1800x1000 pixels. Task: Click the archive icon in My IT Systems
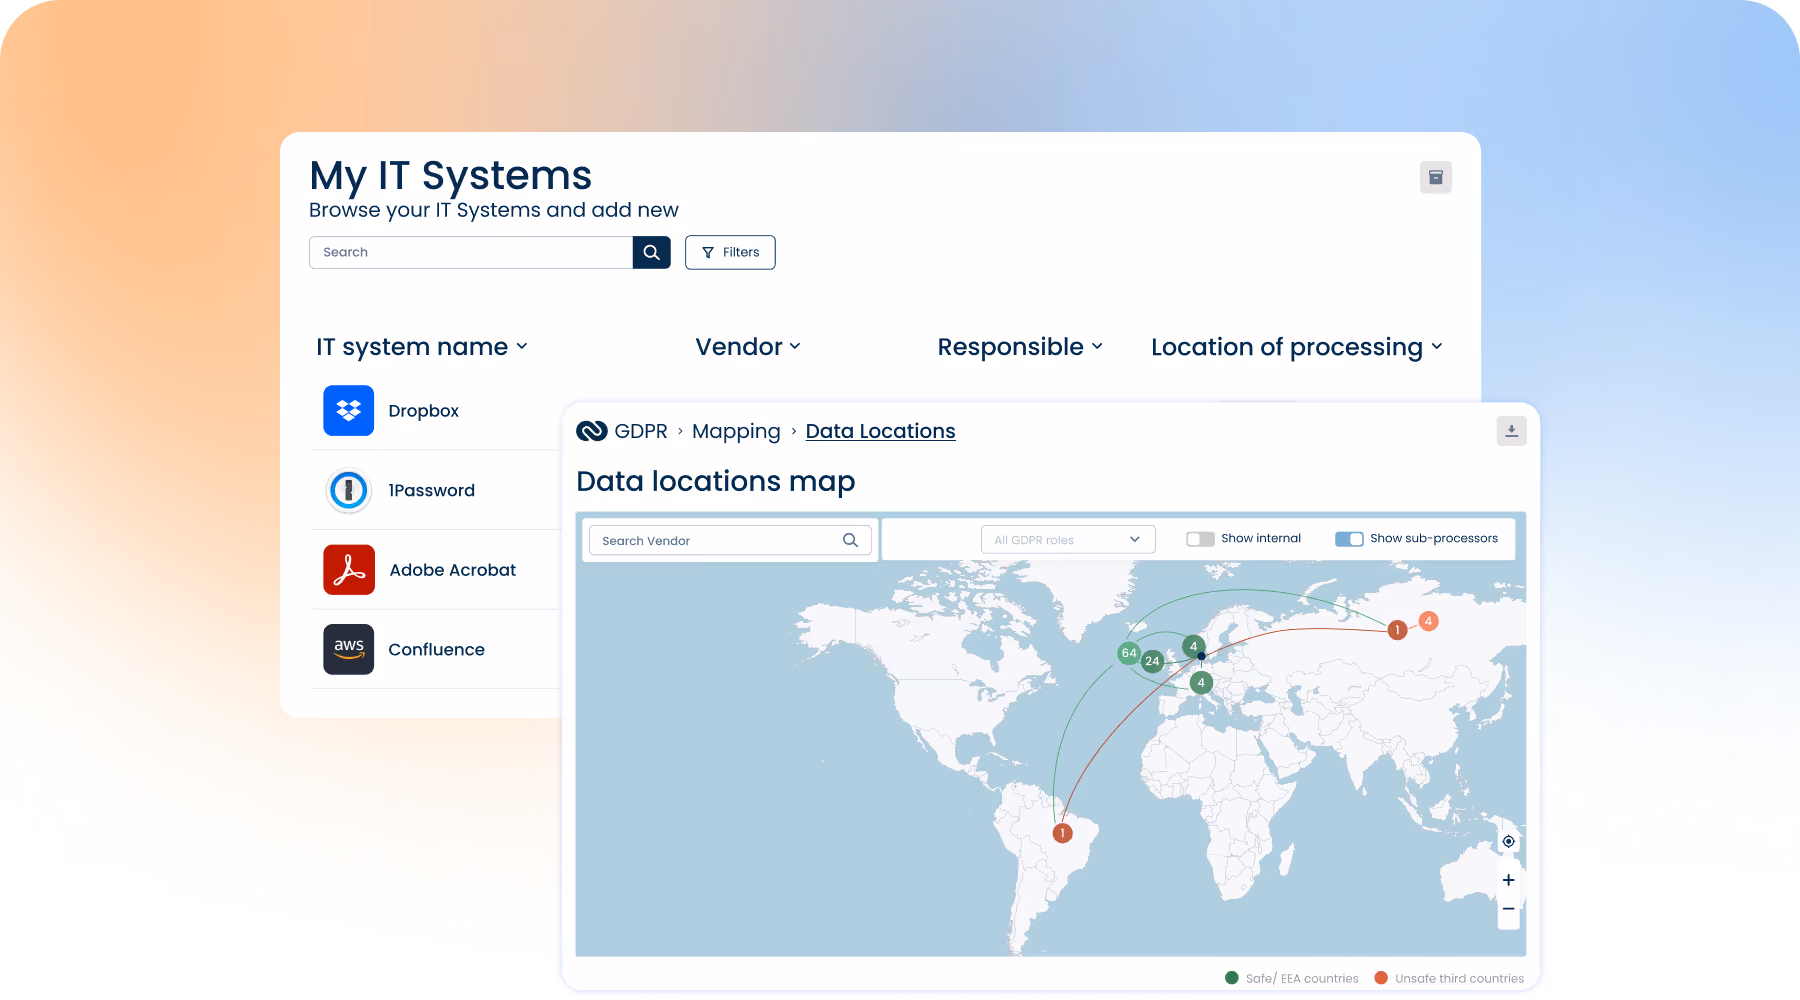click(1435, 177)
